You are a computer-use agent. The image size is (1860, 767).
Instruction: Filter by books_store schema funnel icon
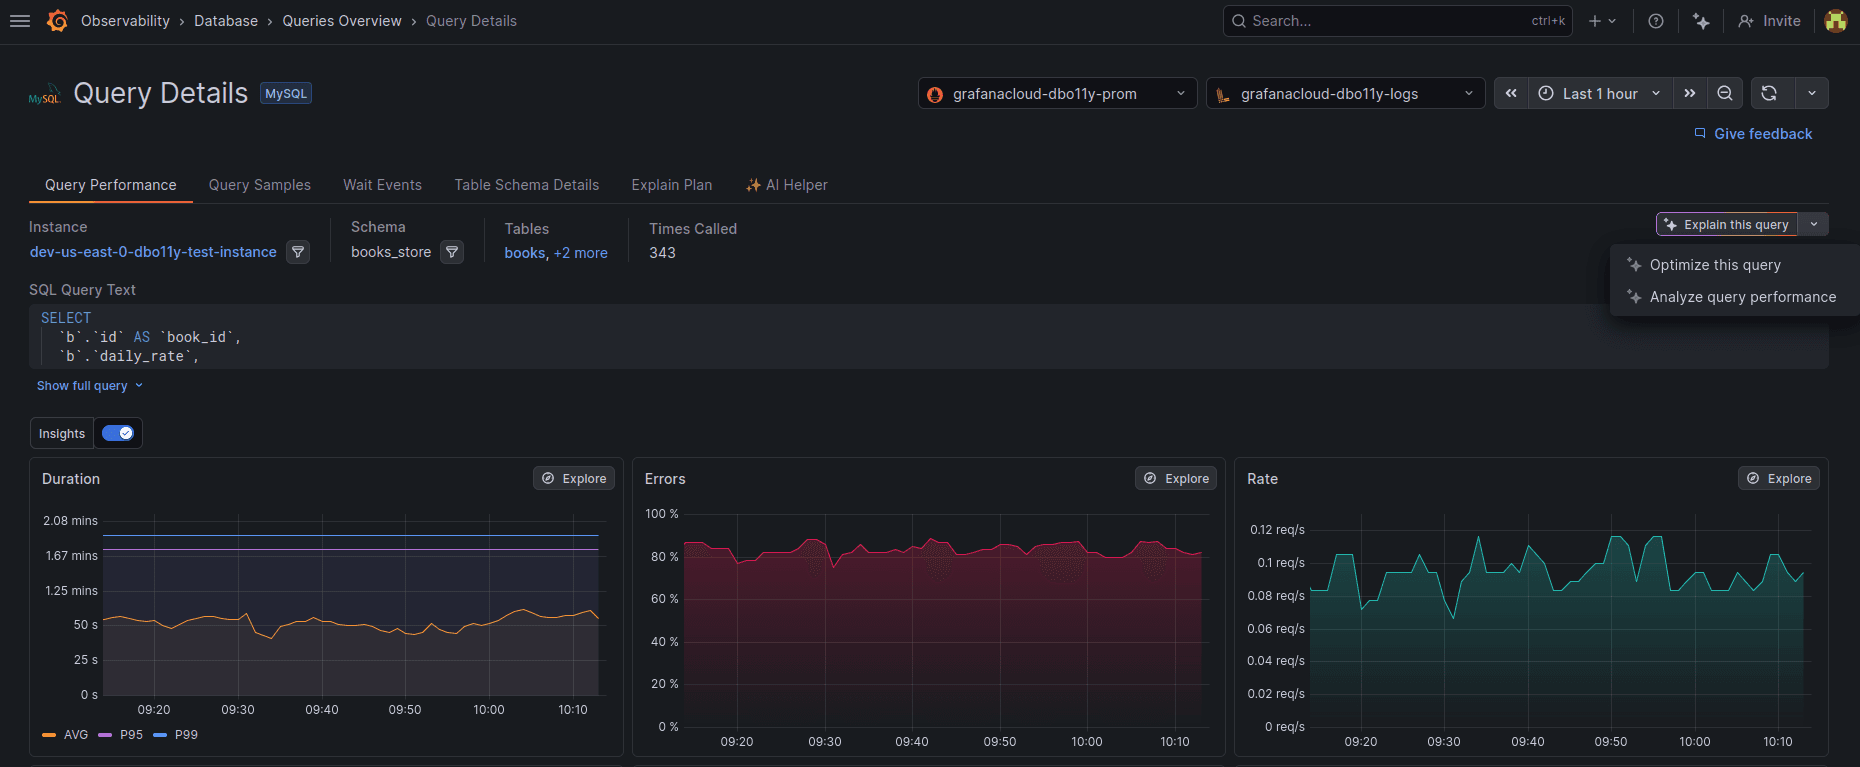(x=452, y=252)
